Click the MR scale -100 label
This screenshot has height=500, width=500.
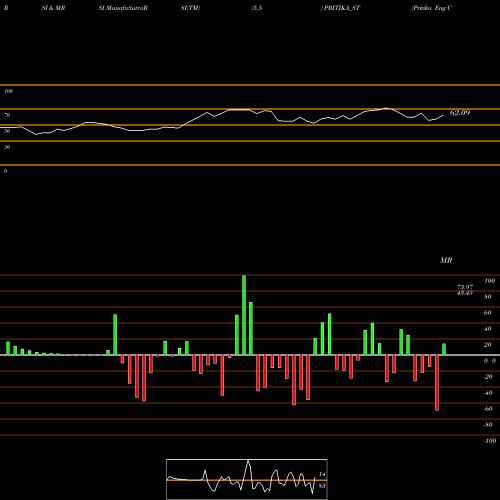pyautogui.click(x=490, y=441)
